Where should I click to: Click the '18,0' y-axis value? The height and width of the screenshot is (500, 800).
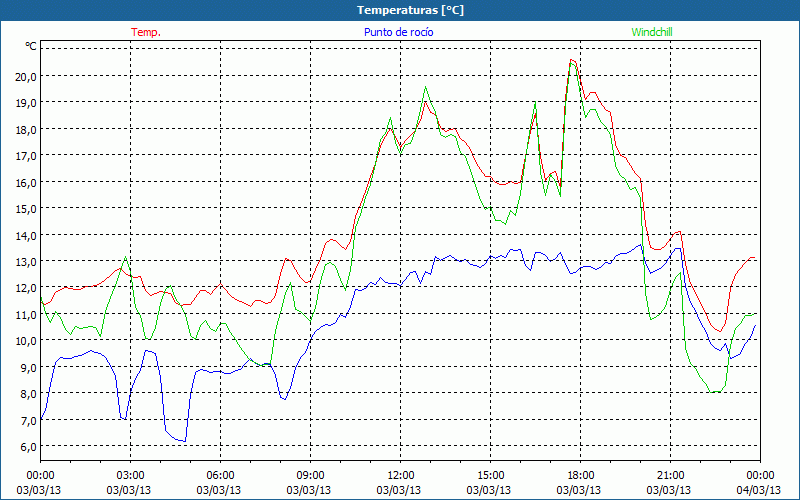(26, 130)
